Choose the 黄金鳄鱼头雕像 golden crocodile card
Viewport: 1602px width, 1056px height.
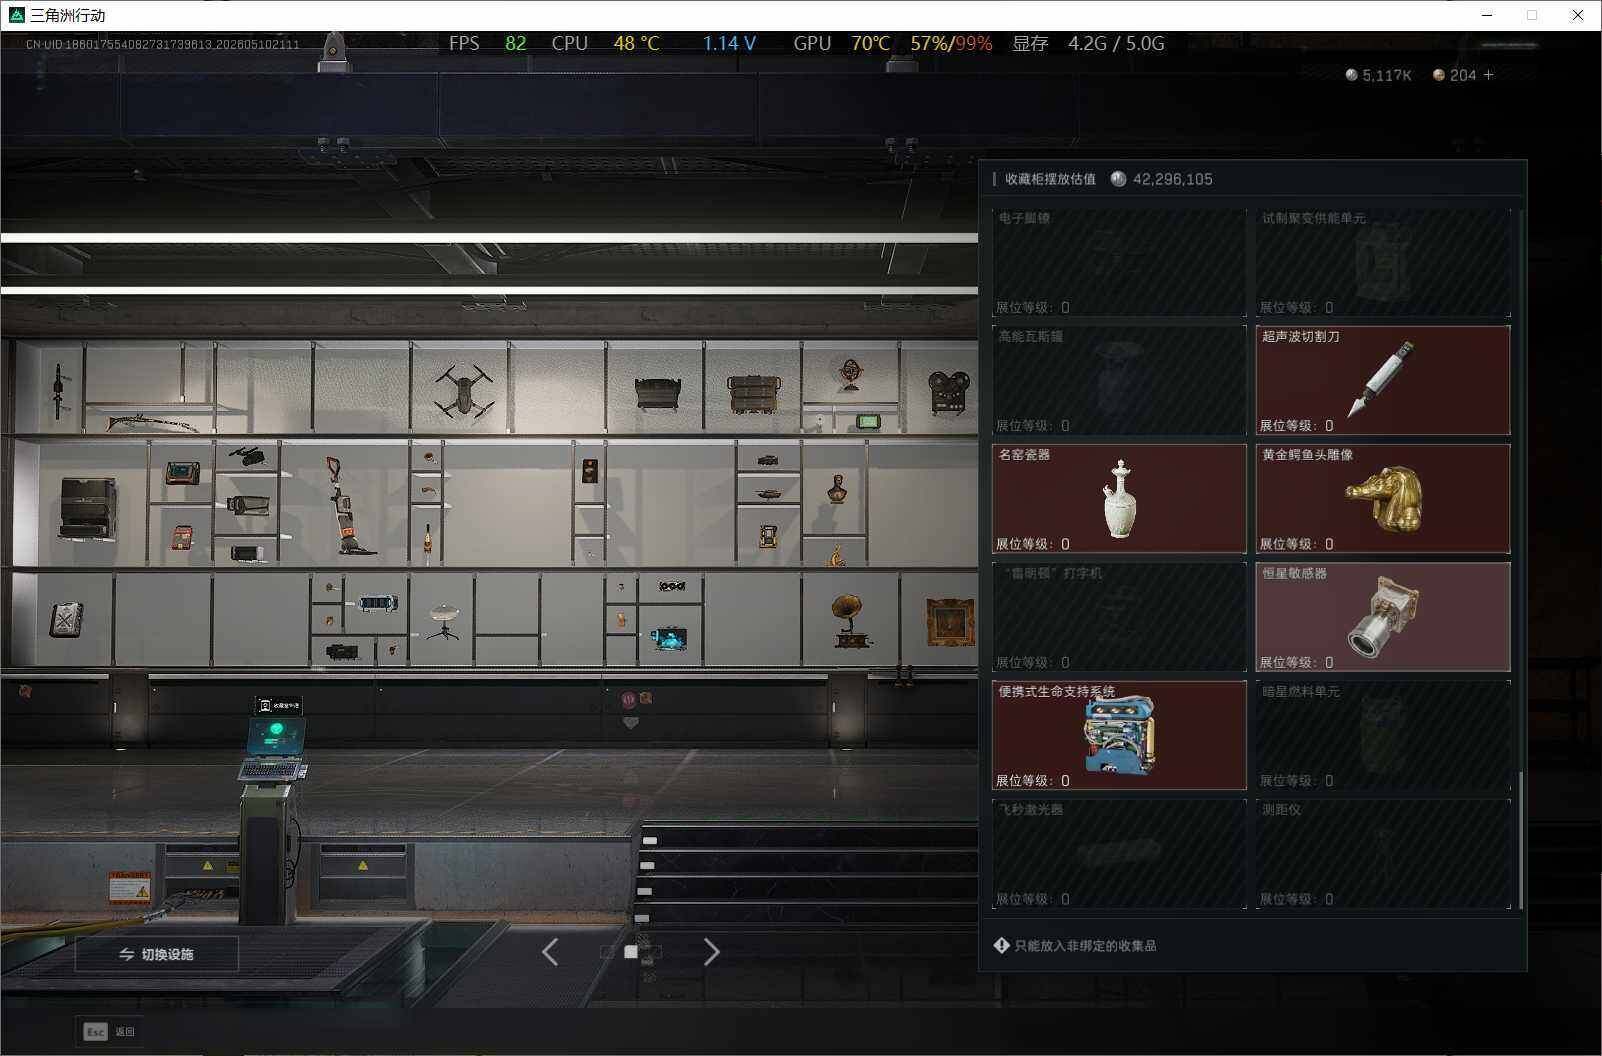tap(1383, 498)
